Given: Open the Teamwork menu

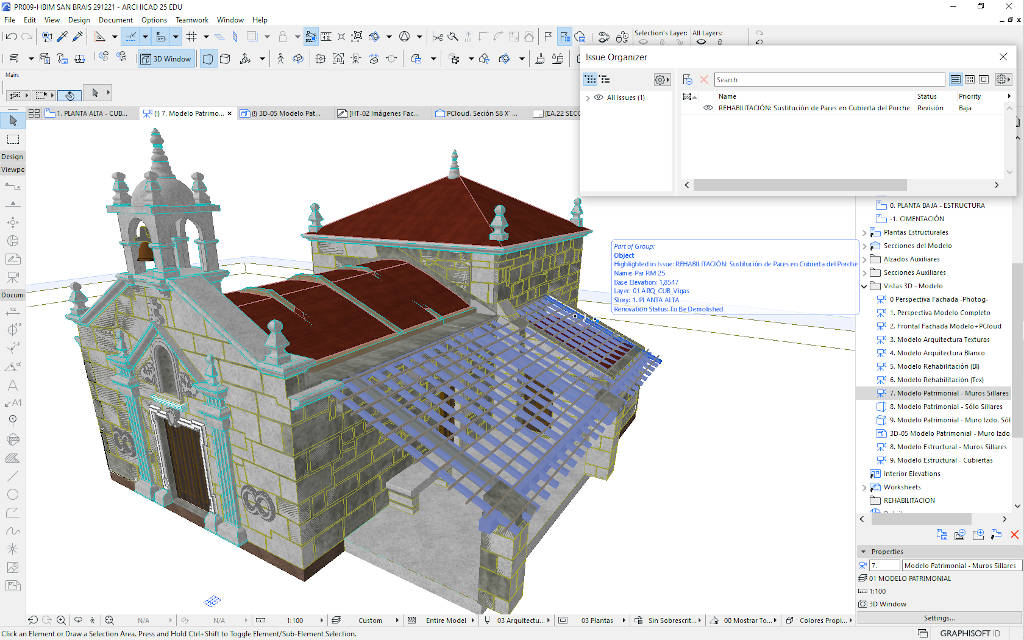Looking at the screenshot, I should 192,20.
